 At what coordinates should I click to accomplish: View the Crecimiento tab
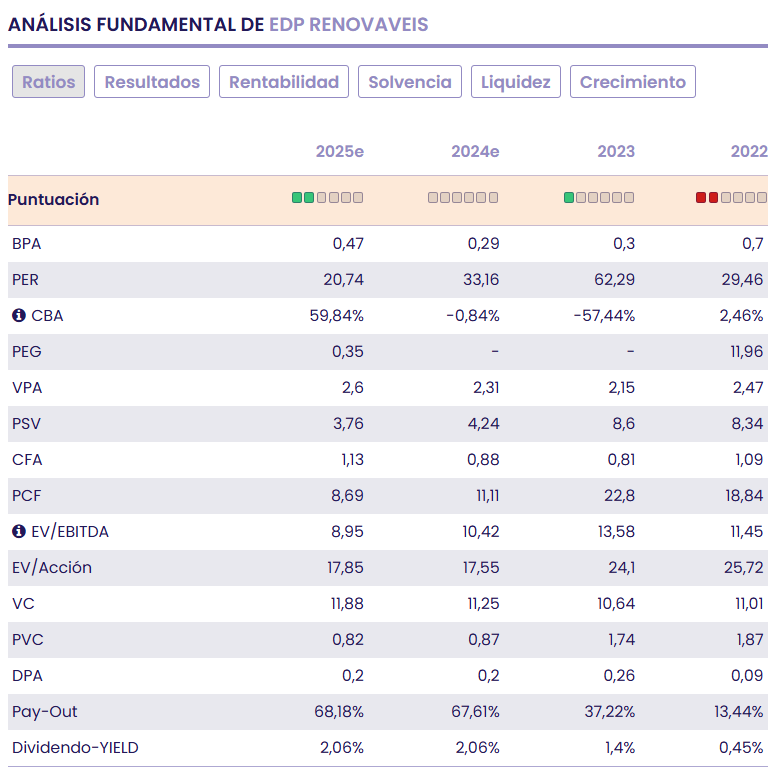(x=633, y=82)
